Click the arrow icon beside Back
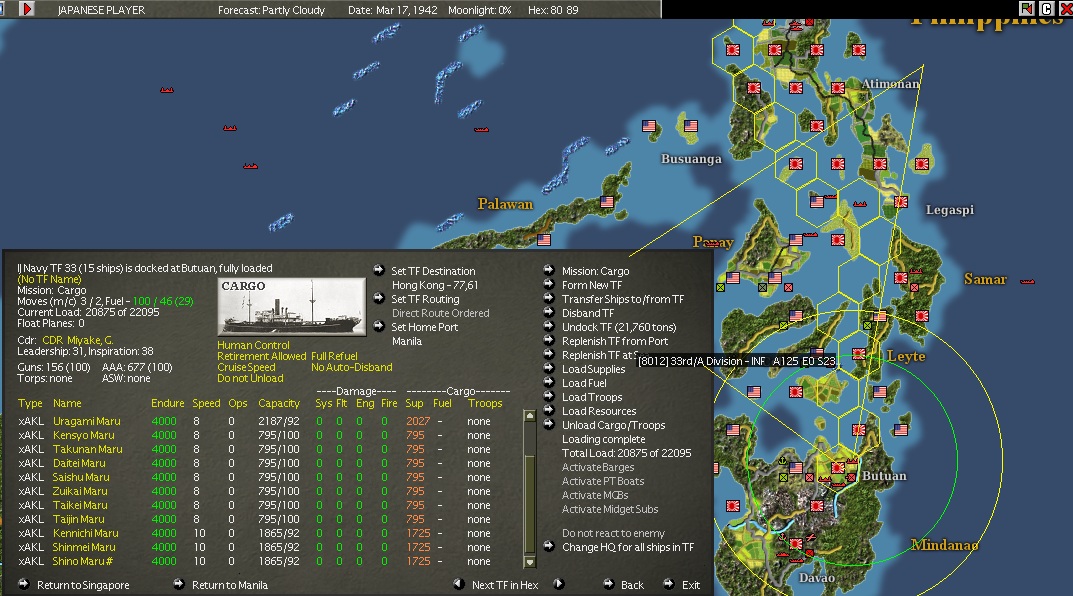 click(x=608, y=584)
